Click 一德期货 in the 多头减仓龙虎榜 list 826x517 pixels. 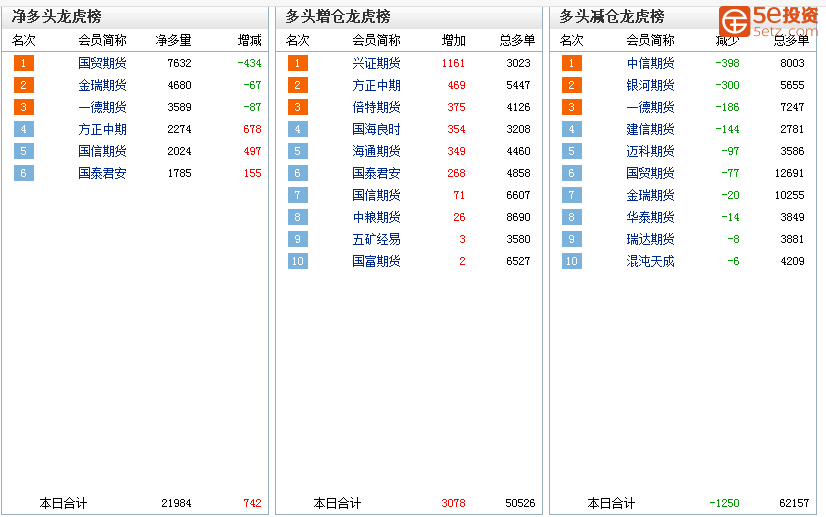[650, 108]
